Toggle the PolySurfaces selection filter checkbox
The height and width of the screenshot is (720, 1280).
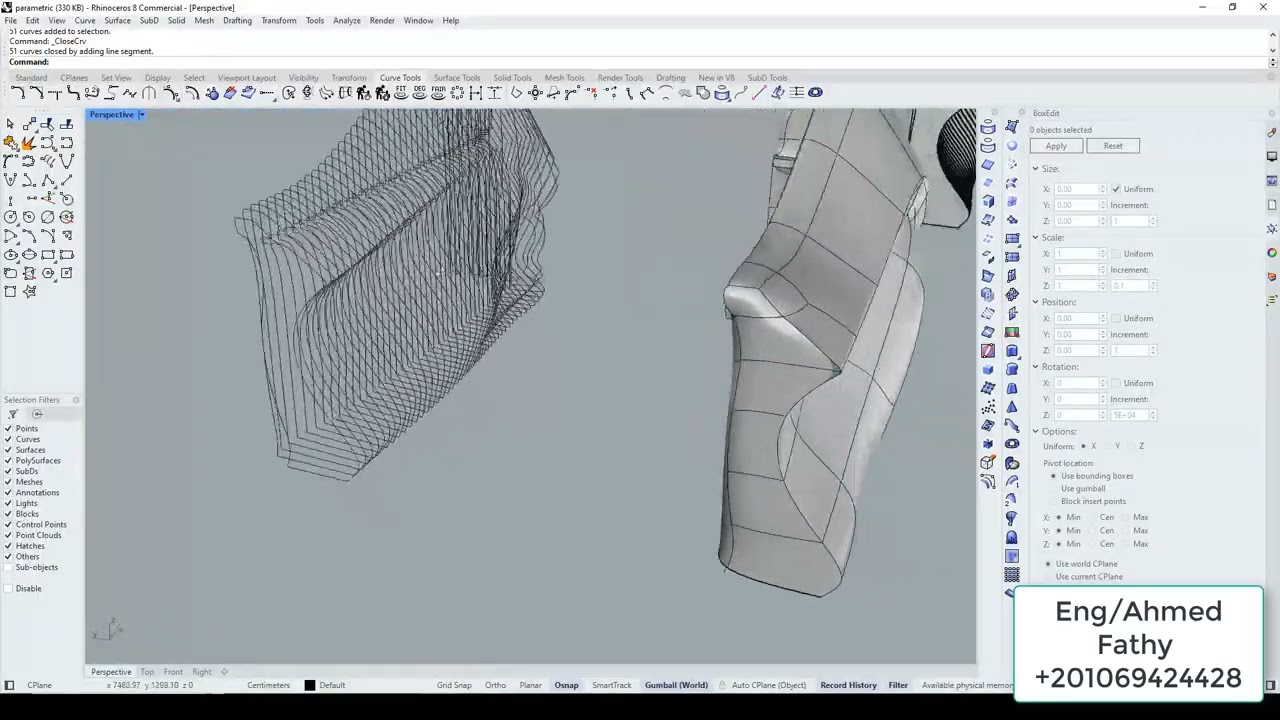pos(8,461)
